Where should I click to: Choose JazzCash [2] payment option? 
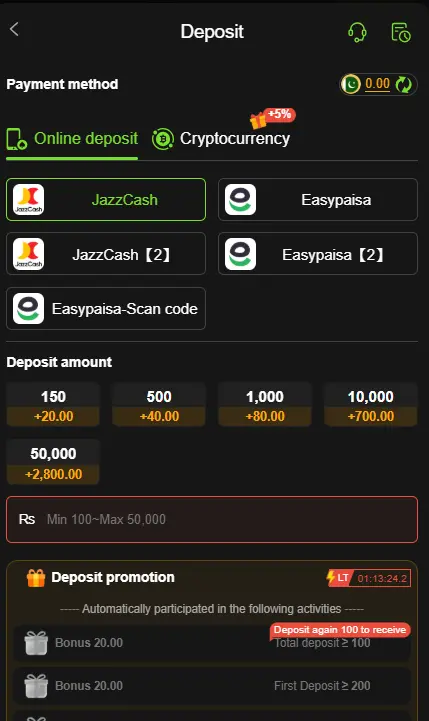(106, 254)
